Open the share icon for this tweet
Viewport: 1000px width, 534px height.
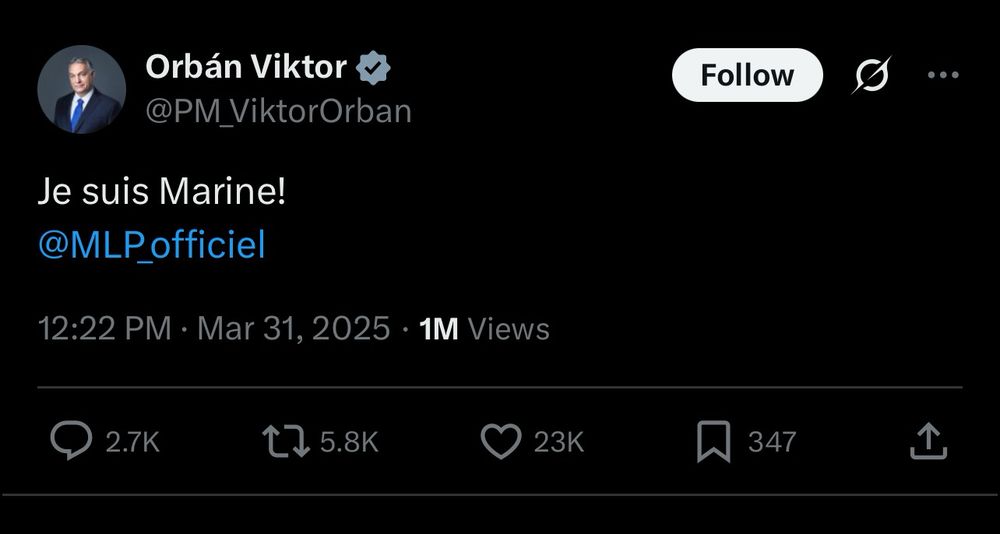928,441
